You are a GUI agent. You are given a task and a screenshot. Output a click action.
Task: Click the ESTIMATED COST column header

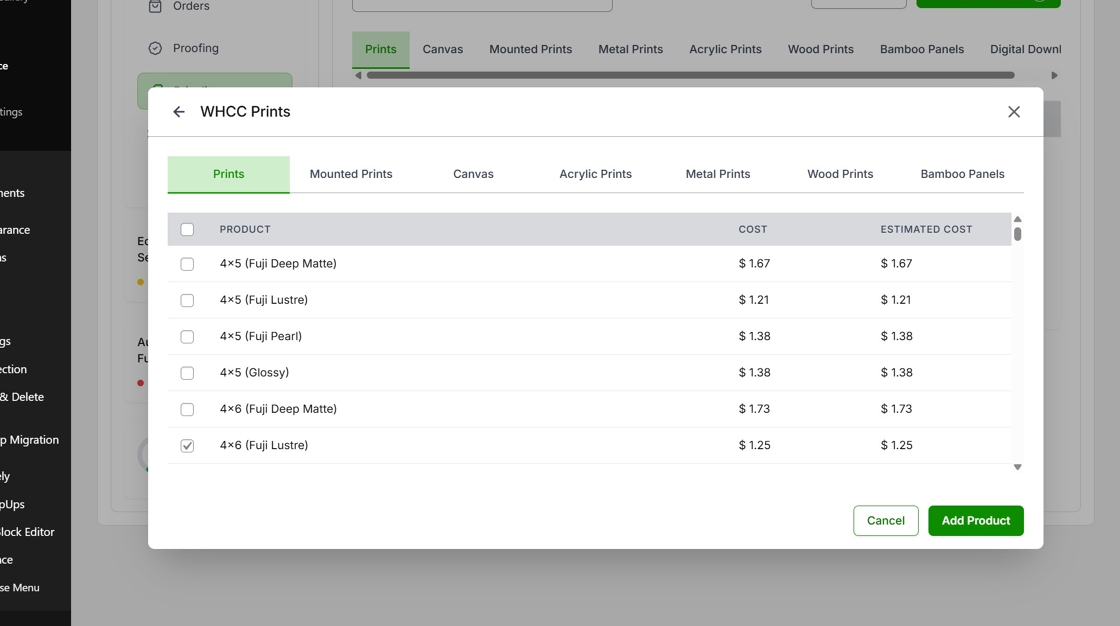[926, 229]
